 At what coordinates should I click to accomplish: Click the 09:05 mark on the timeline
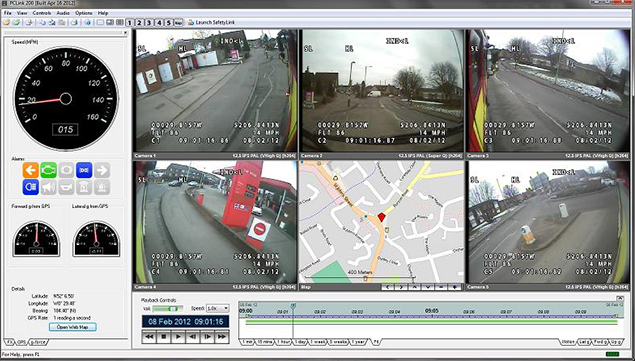(x=432, y=311)
